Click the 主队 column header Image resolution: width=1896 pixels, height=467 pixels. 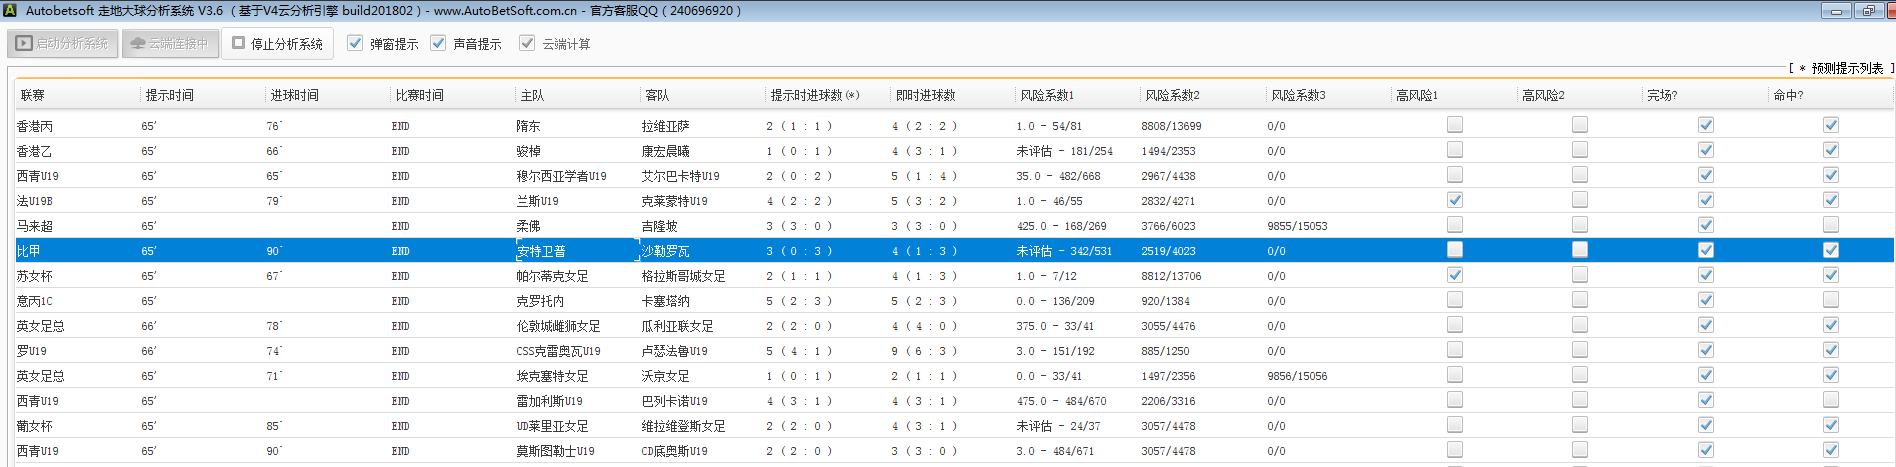click(x=532, y=95)
